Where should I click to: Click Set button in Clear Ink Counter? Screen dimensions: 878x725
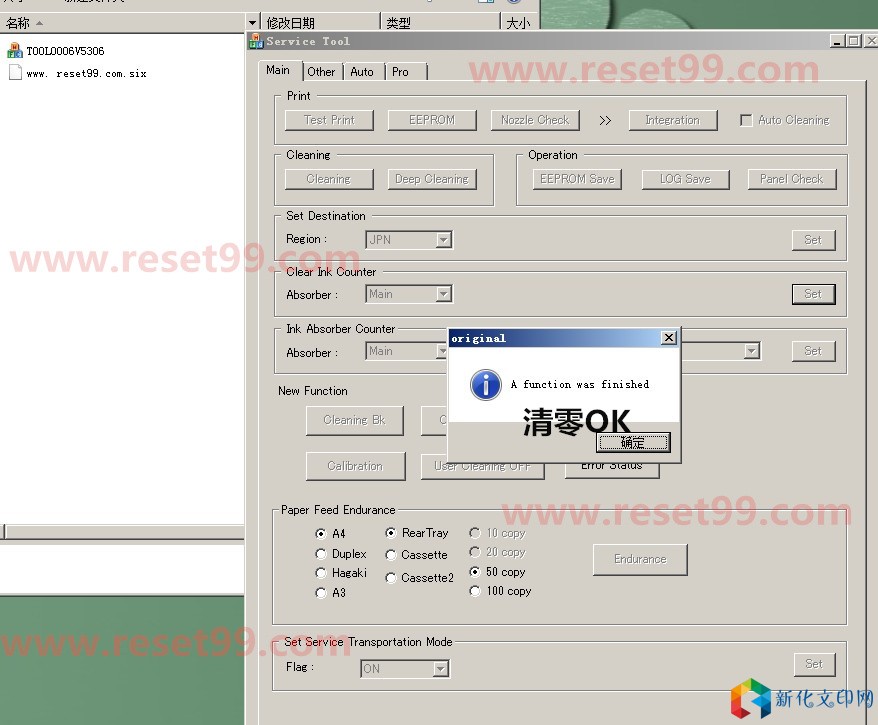point(813,294)
